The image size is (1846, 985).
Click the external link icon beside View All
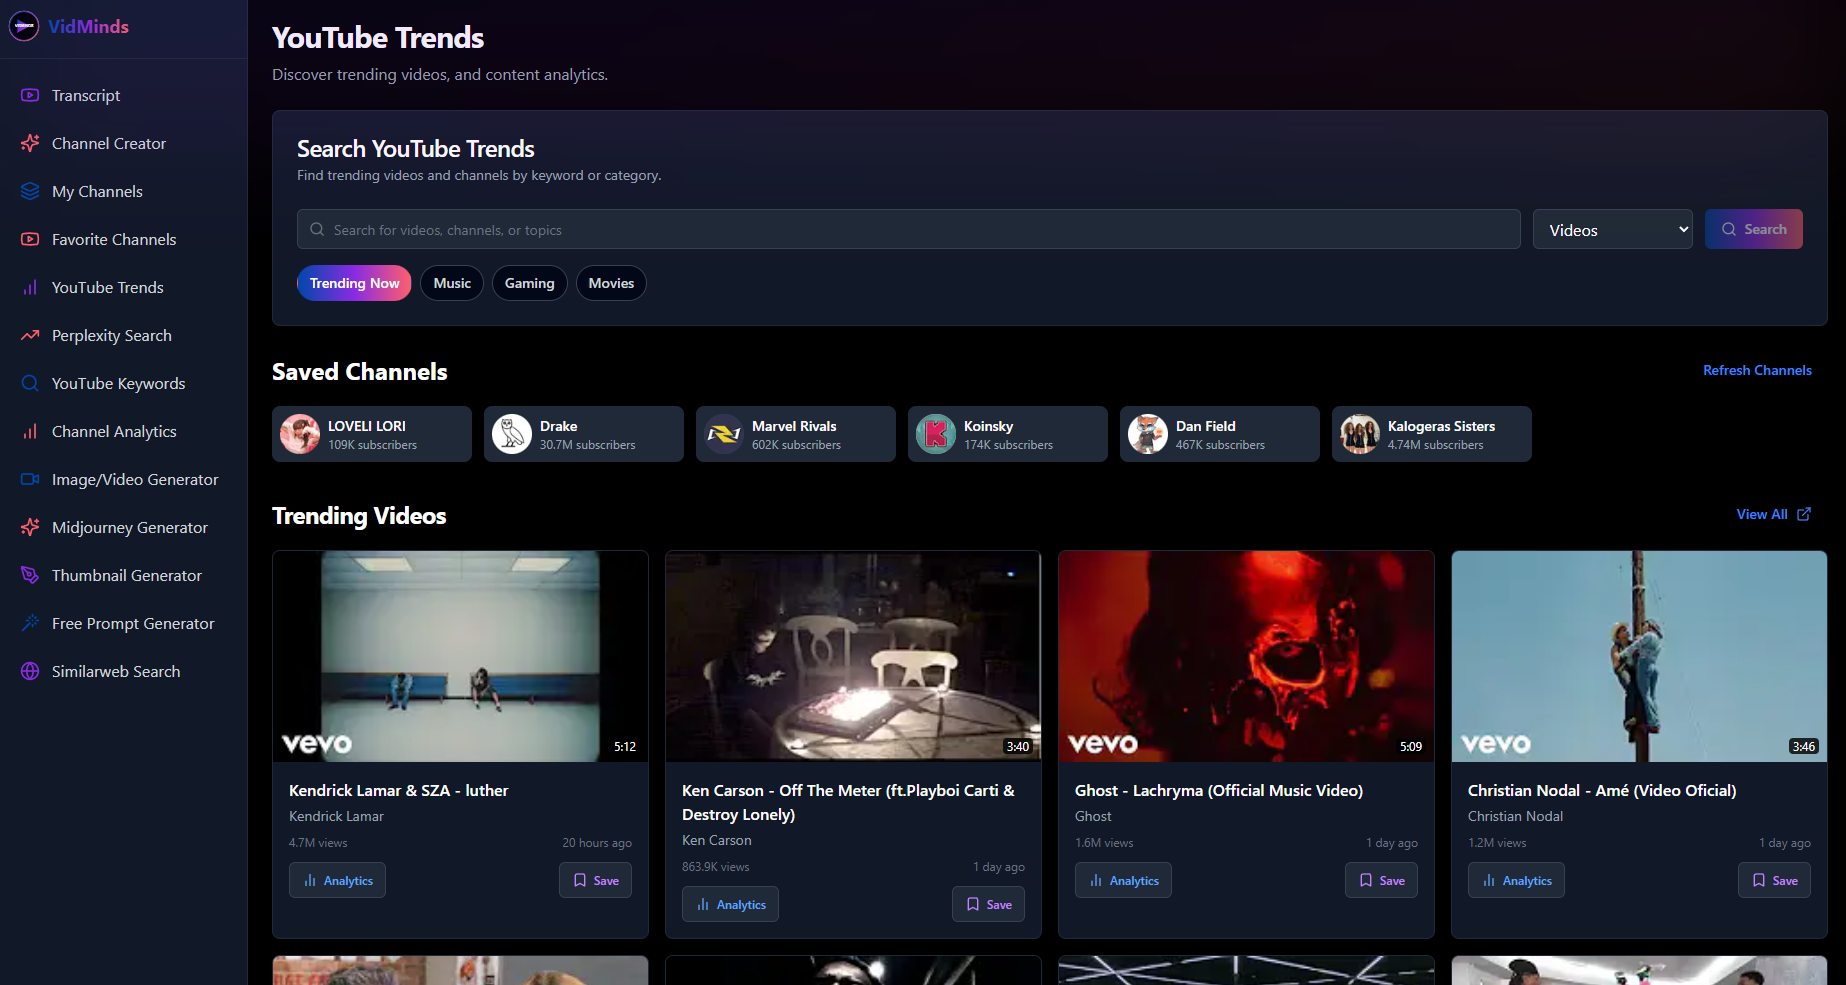[1804, 514]
